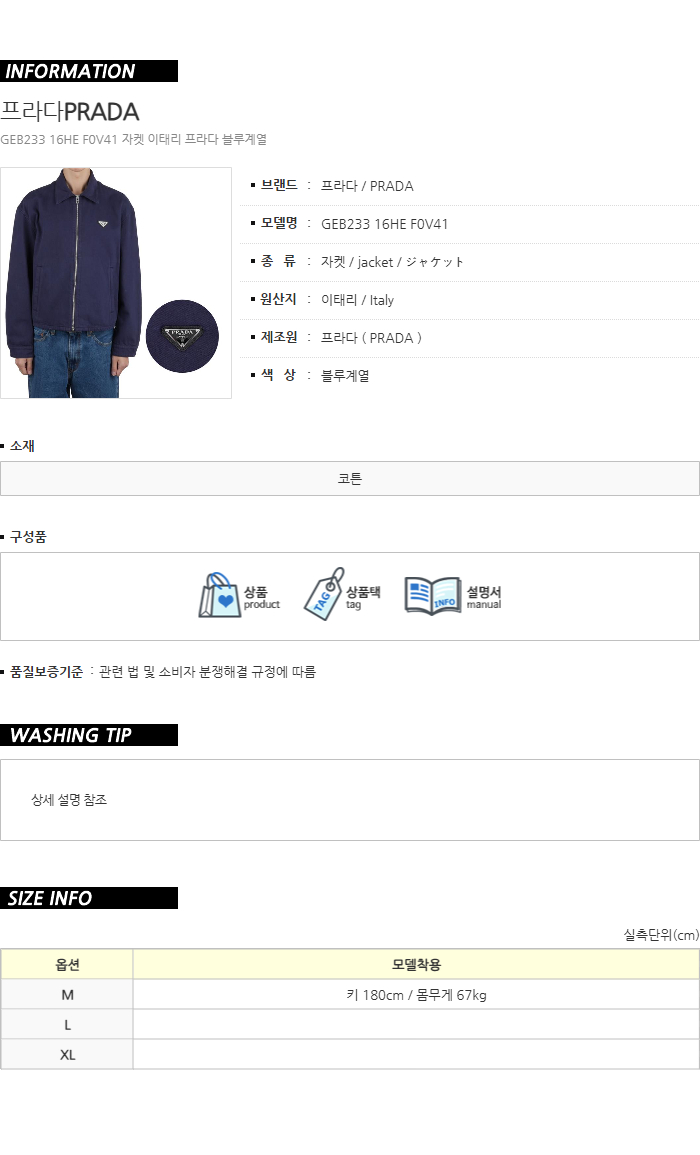Viewport: 700px width, 1155px height.
Task: Select the L size row
Action: pyautogui.click(x=350, y=1025)
